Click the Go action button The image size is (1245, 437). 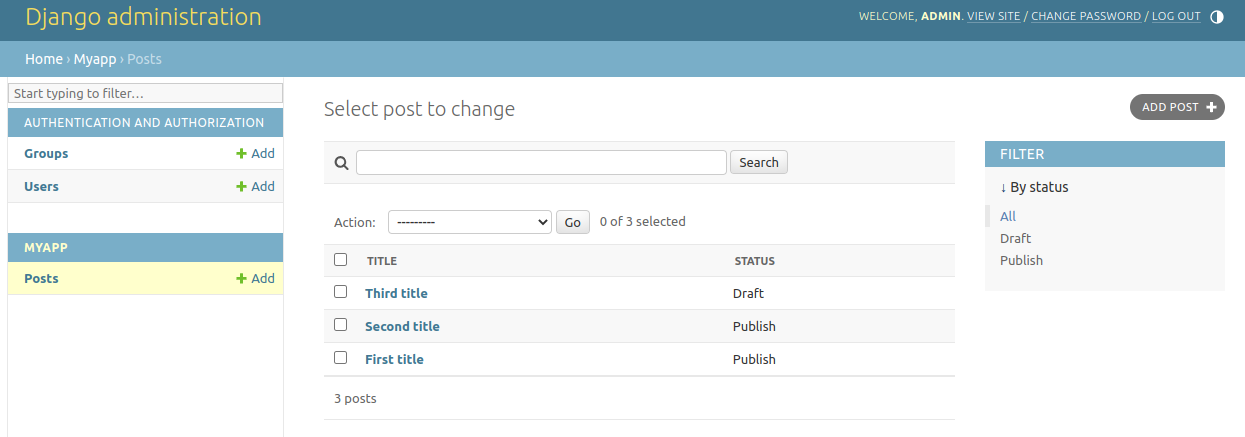click(x=572, y=222)
